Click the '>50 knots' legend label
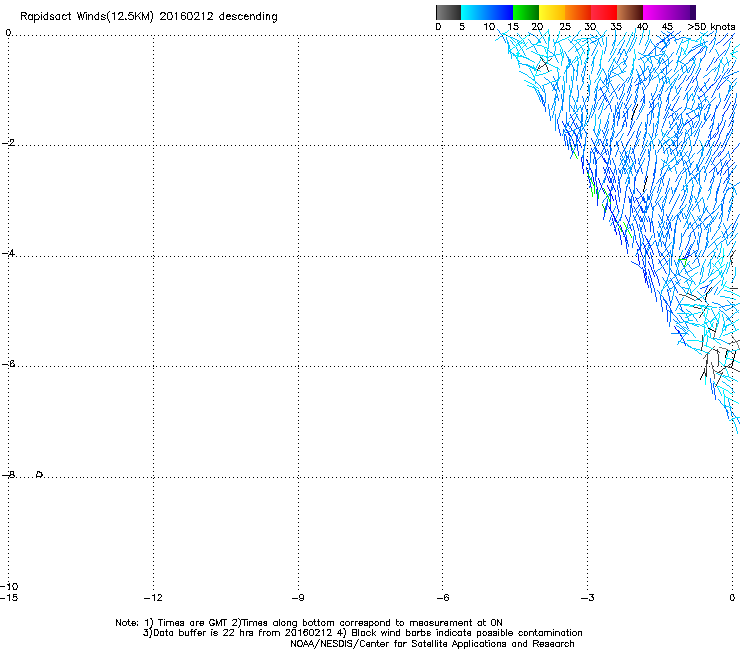Screen dimensions: 740x650 pos(711,27)
